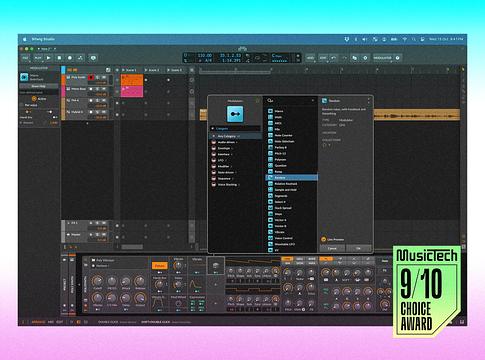Toggle the favorites star in the Modulators header
Image resolution: width=485 pixels, height=360 pixels.
(257, 101)
